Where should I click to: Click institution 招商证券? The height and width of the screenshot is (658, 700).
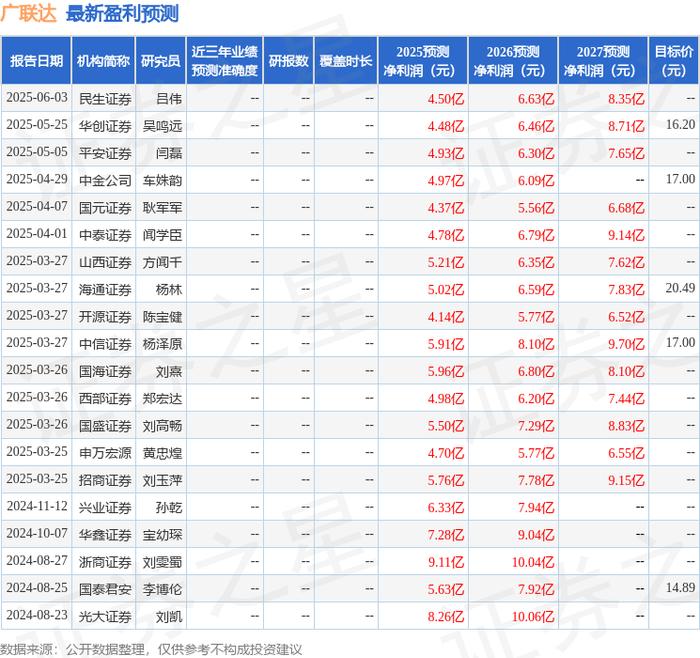coord(105,480)
